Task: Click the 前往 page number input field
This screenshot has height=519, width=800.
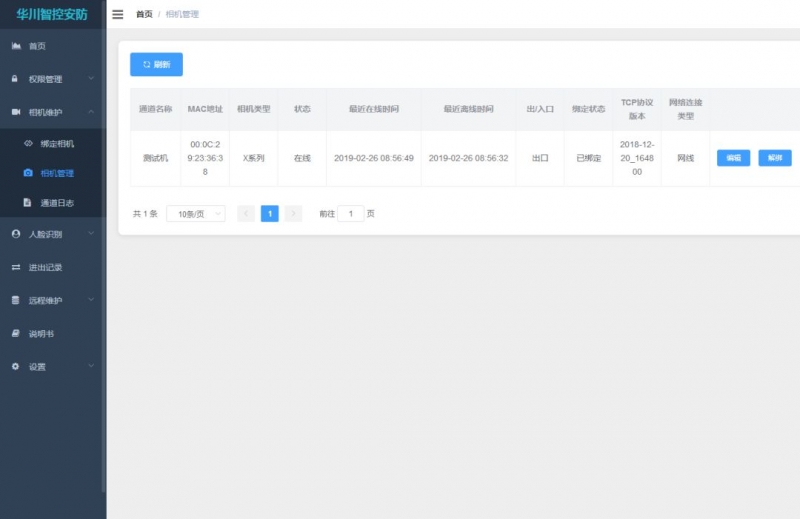Action: coord(350,214)
